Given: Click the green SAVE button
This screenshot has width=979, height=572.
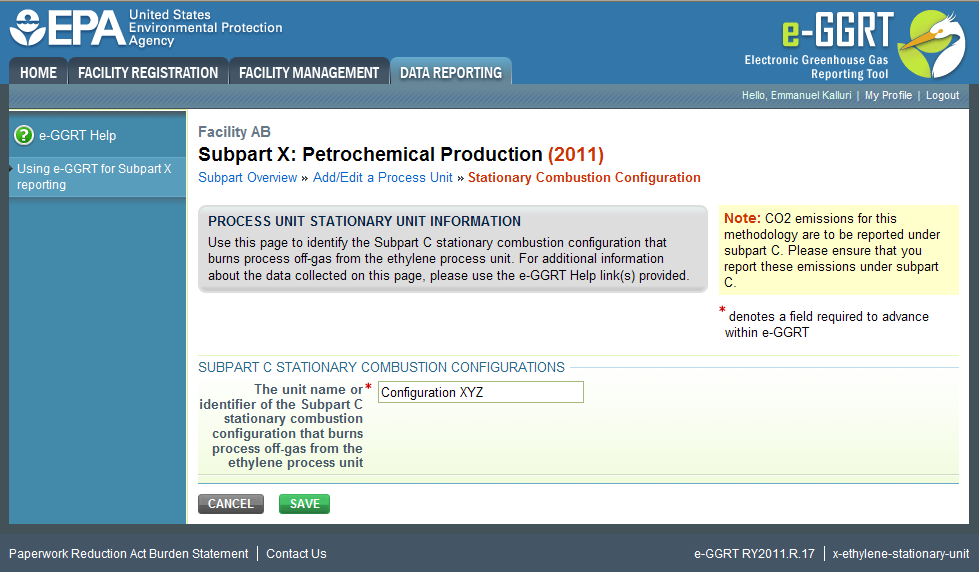Looking at the screenshot, I should (x=305, y=504).
